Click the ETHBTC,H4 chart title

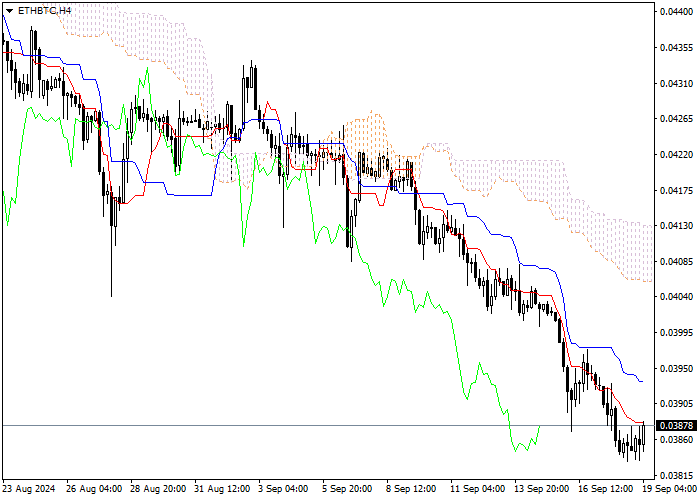click(44, 10)
